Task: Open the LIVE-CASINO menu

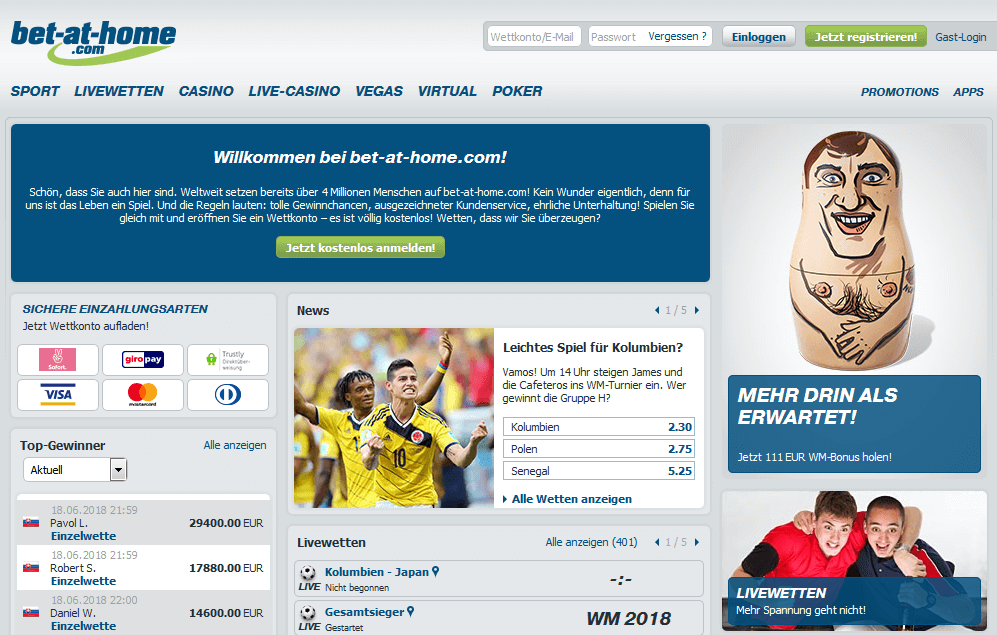Action: coord(294,92)
